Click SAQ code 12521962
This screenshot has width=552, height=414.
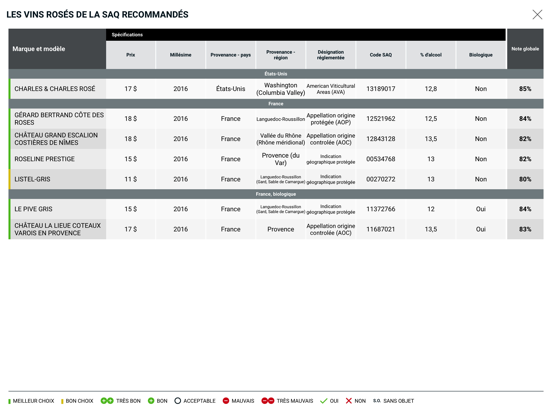point(381,119)
